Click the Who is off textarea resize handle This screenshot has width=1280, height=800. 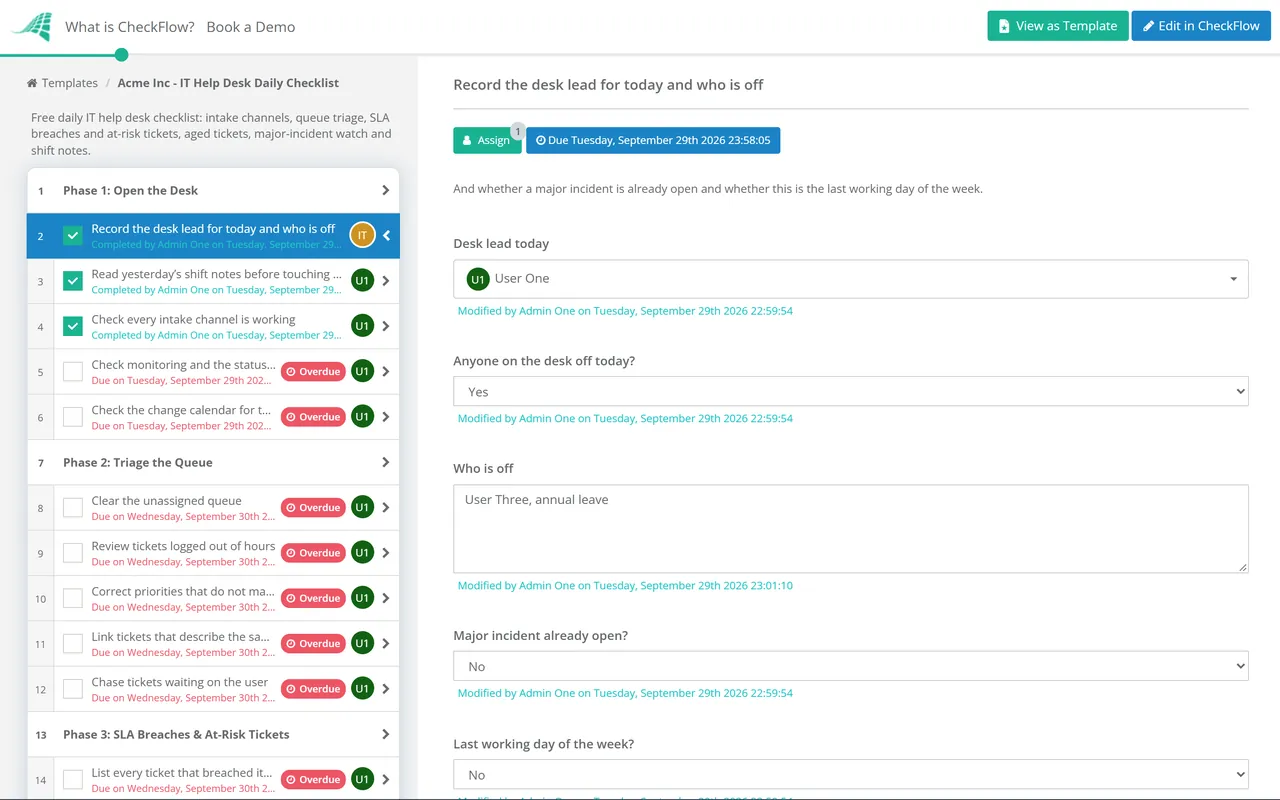click(x=1243, y=567)
